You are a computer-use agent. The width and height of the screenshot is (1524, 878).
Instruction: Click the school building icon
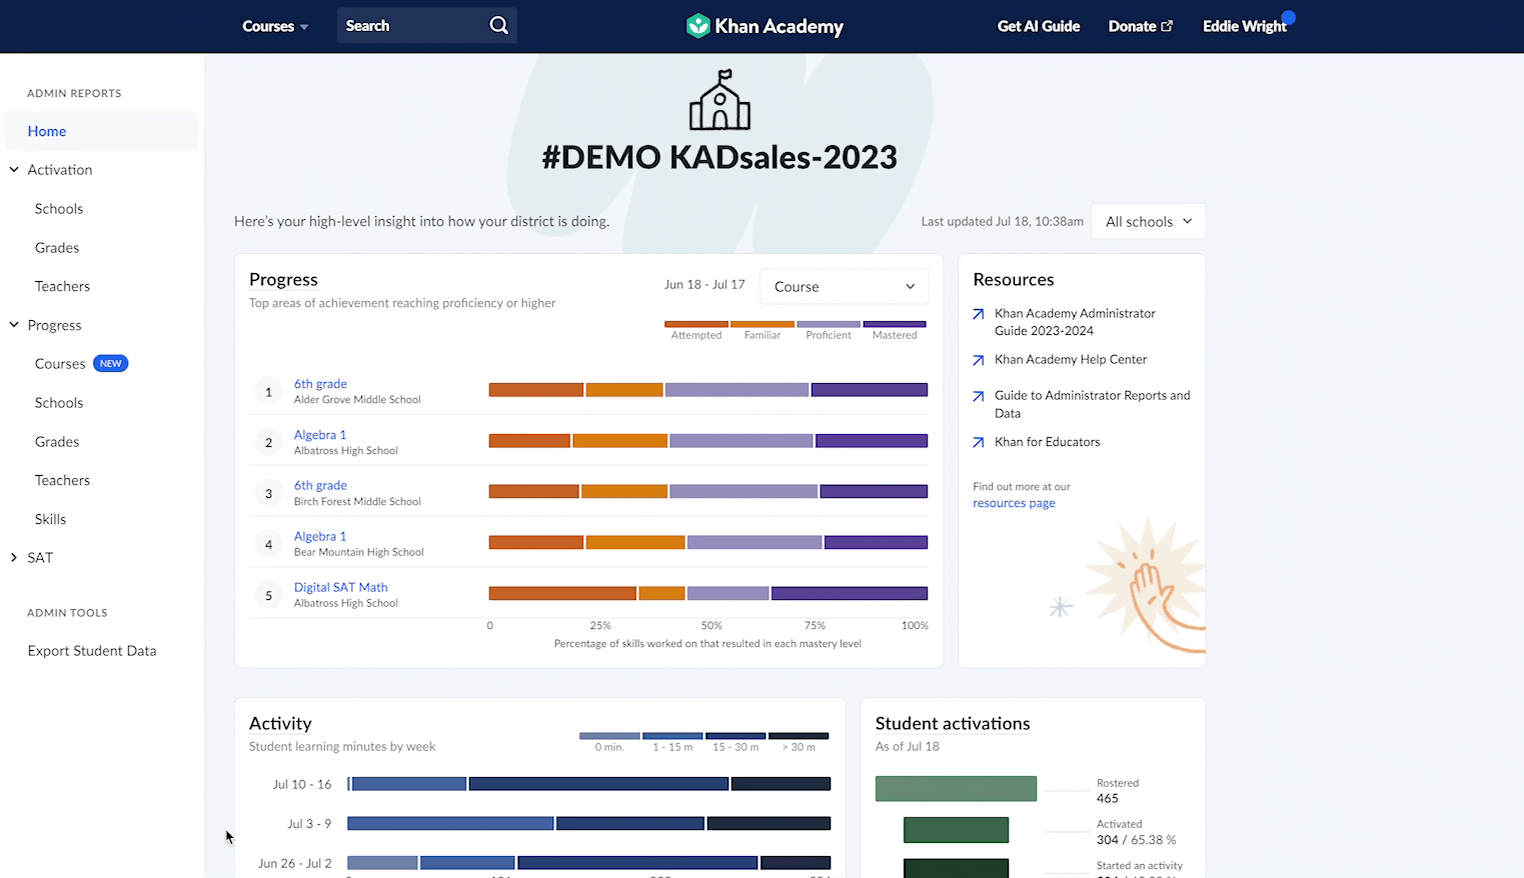pos(719,100)
